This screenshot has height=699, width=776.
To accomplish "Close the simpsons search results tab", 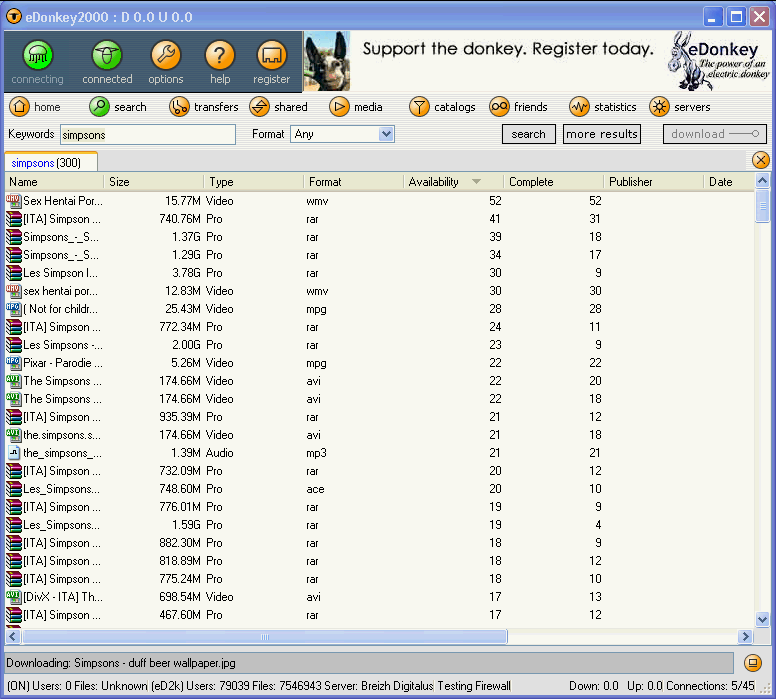I will pyautogui.click(x=761, y=160).
